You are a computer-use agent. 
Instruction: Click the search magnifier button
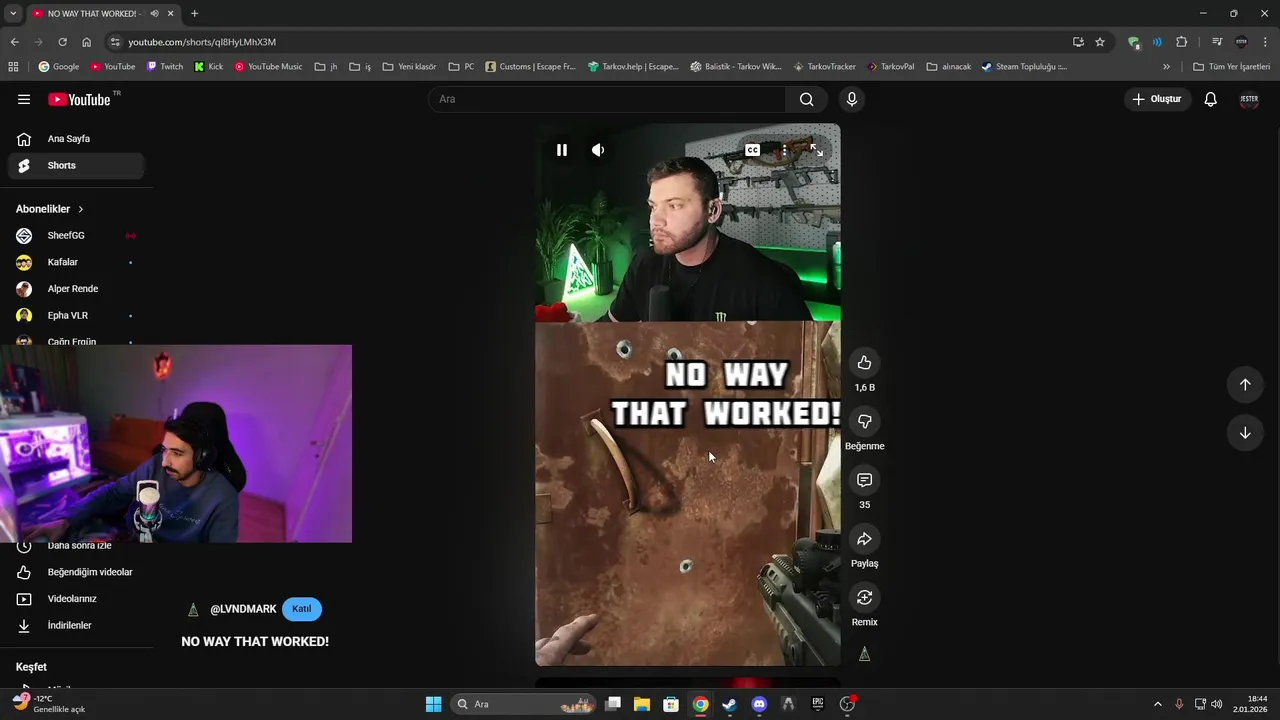coord(807,99)
